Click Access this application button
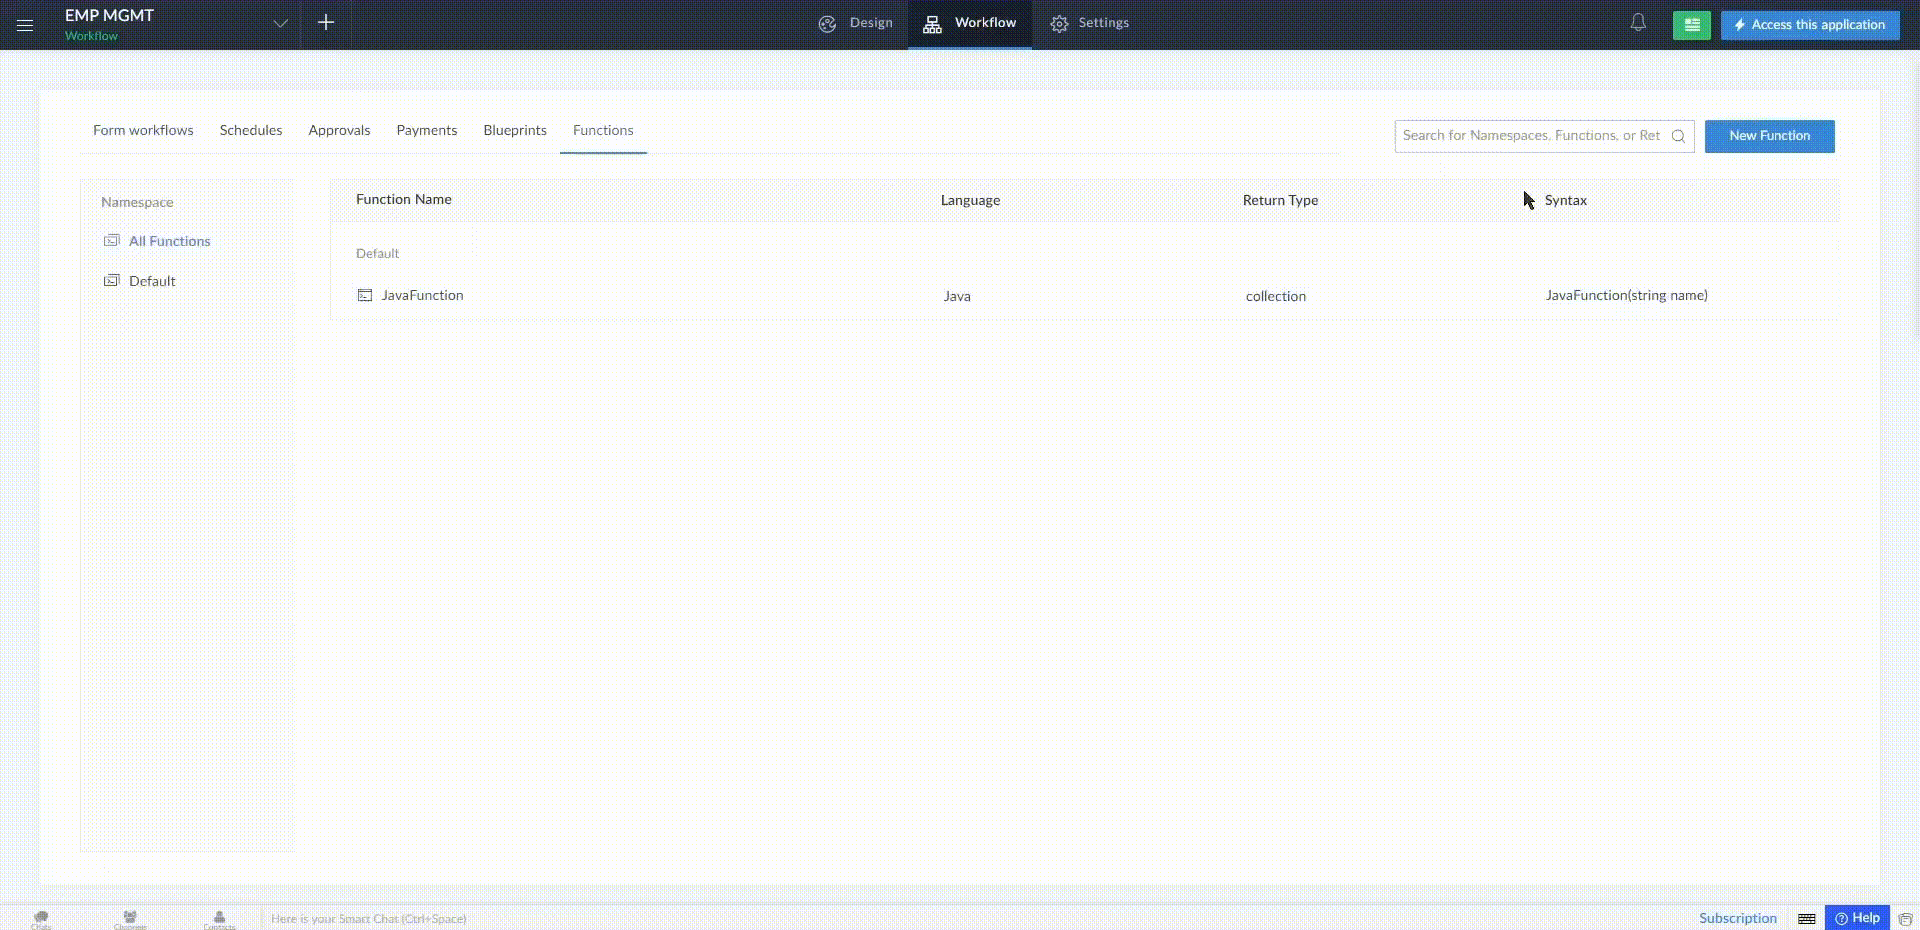 1810,25
